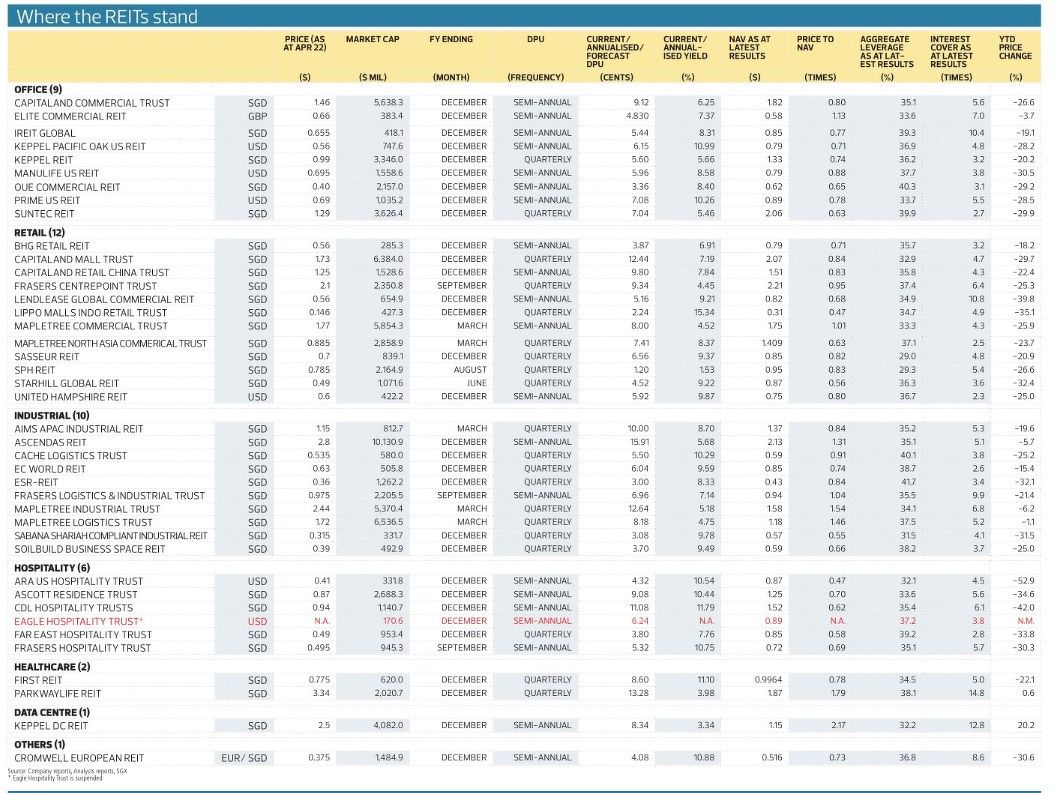Screen dimensions: 1063x793
Task: Select the 'FRASERS HOSPITALITY TRUST' row name
Action: 82,648
